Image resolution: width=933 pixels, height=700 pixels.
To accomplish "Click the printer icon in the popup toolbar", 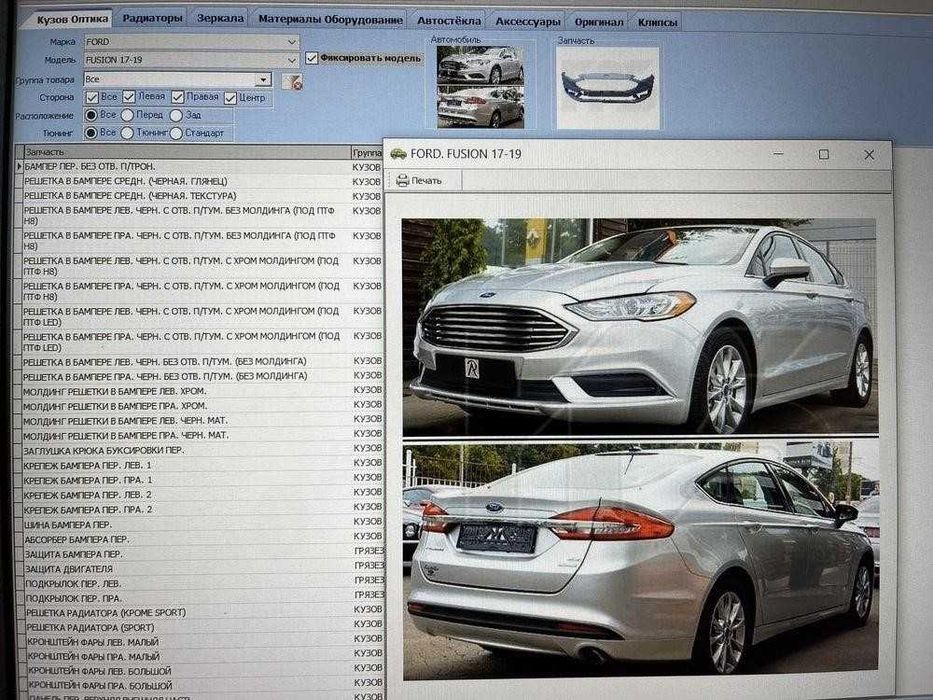I will click(x=402, y=180).
